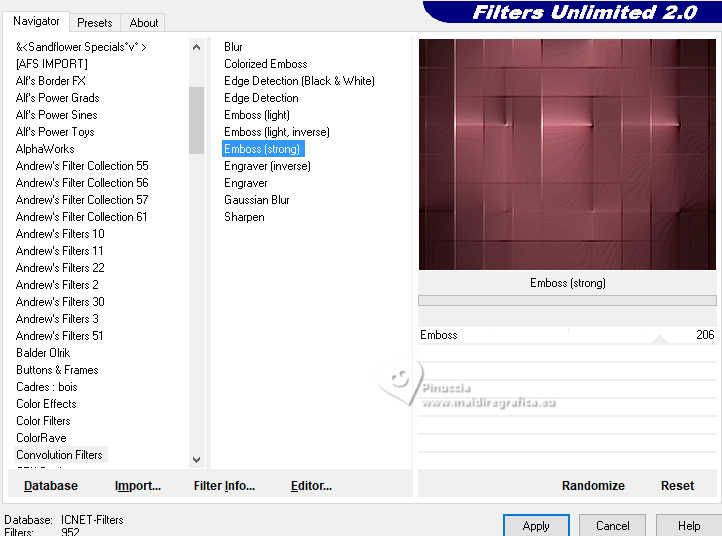The image size is (722, 536).
Task: Select Alf's Power Toys category
Action: (x=55, y=132)
